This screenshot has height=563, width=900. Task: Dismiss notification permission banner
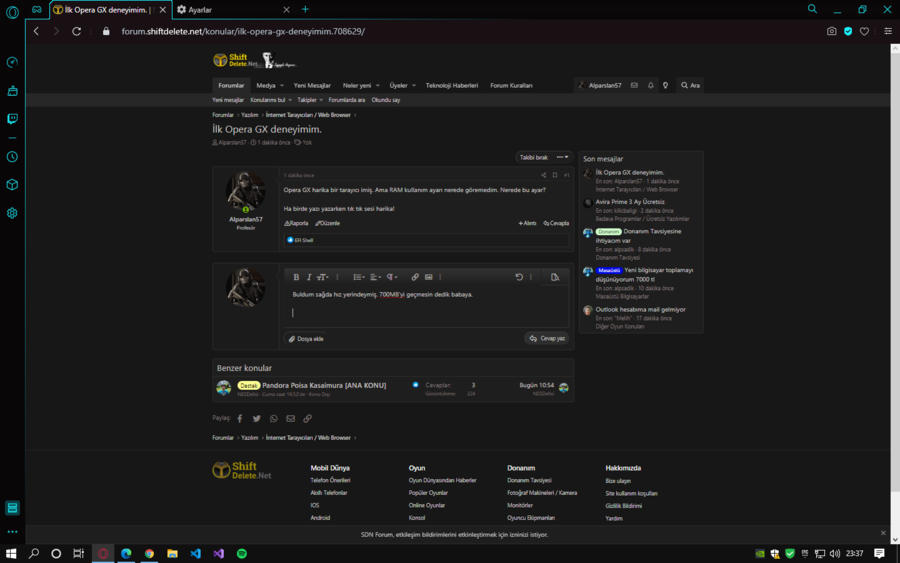[883, 533]
